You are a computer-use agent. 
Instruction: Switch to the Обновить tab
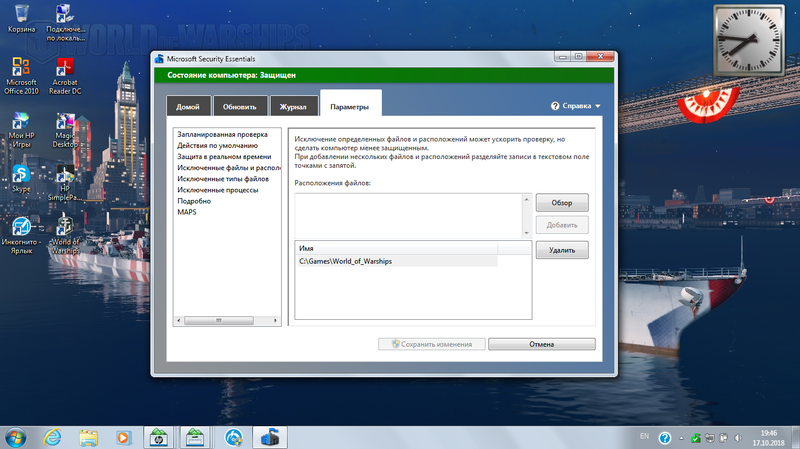[240, 106]
